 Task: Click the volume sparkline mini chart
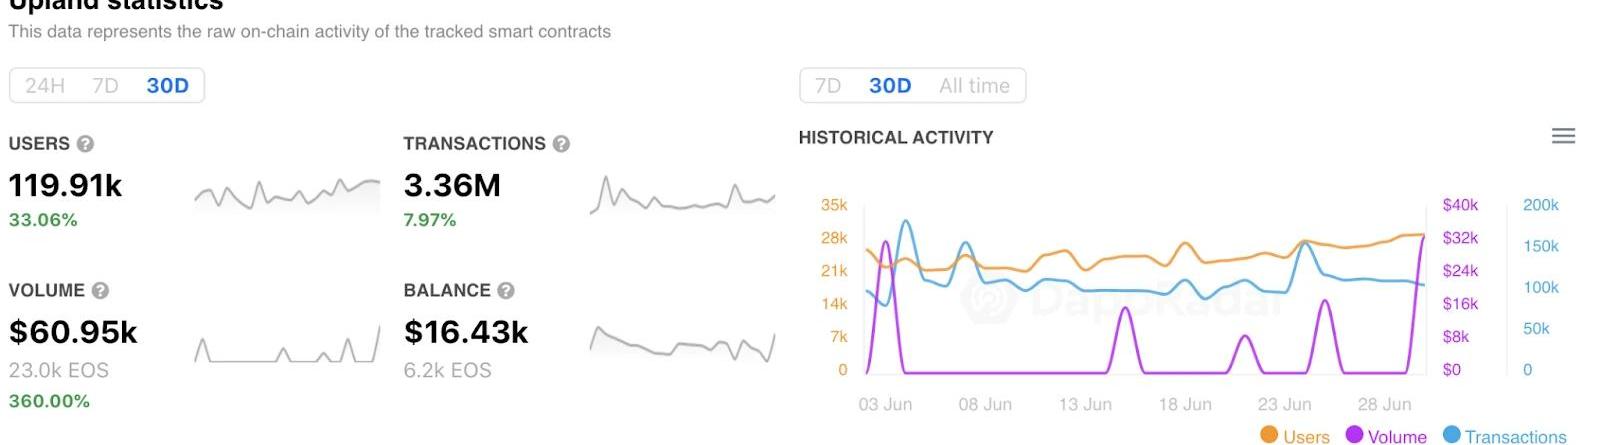click(x=287, y=346)
